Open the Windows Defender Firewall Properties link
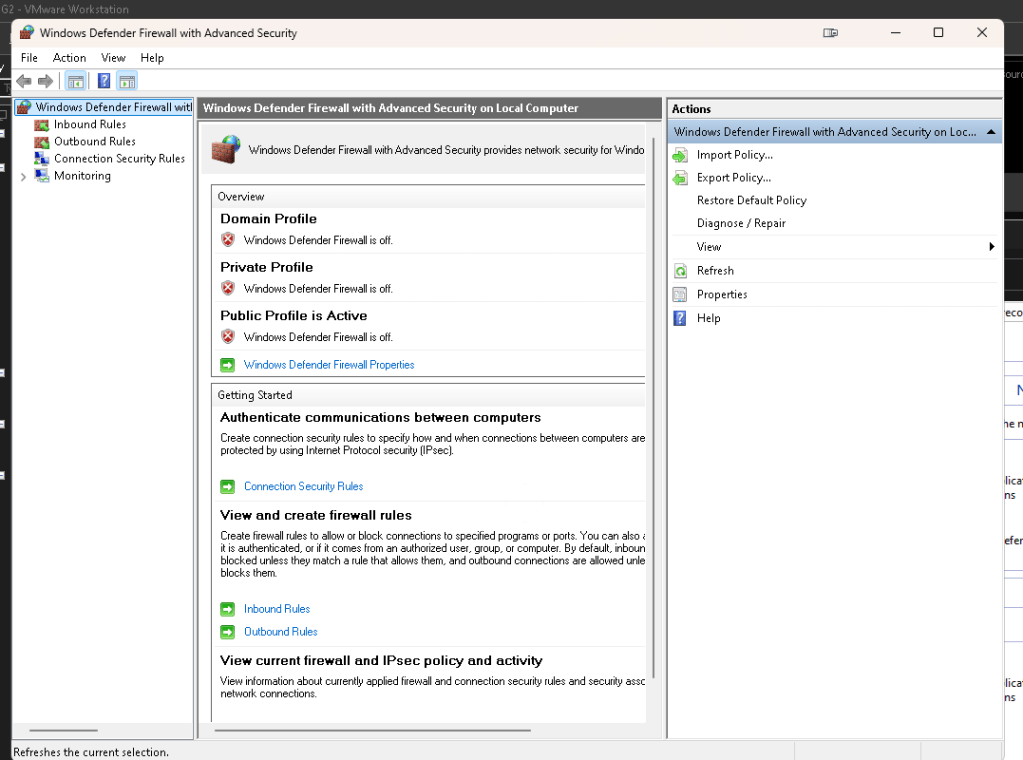Image resolution: width=1023 pixels, height=760 pixels. (329, 365)
